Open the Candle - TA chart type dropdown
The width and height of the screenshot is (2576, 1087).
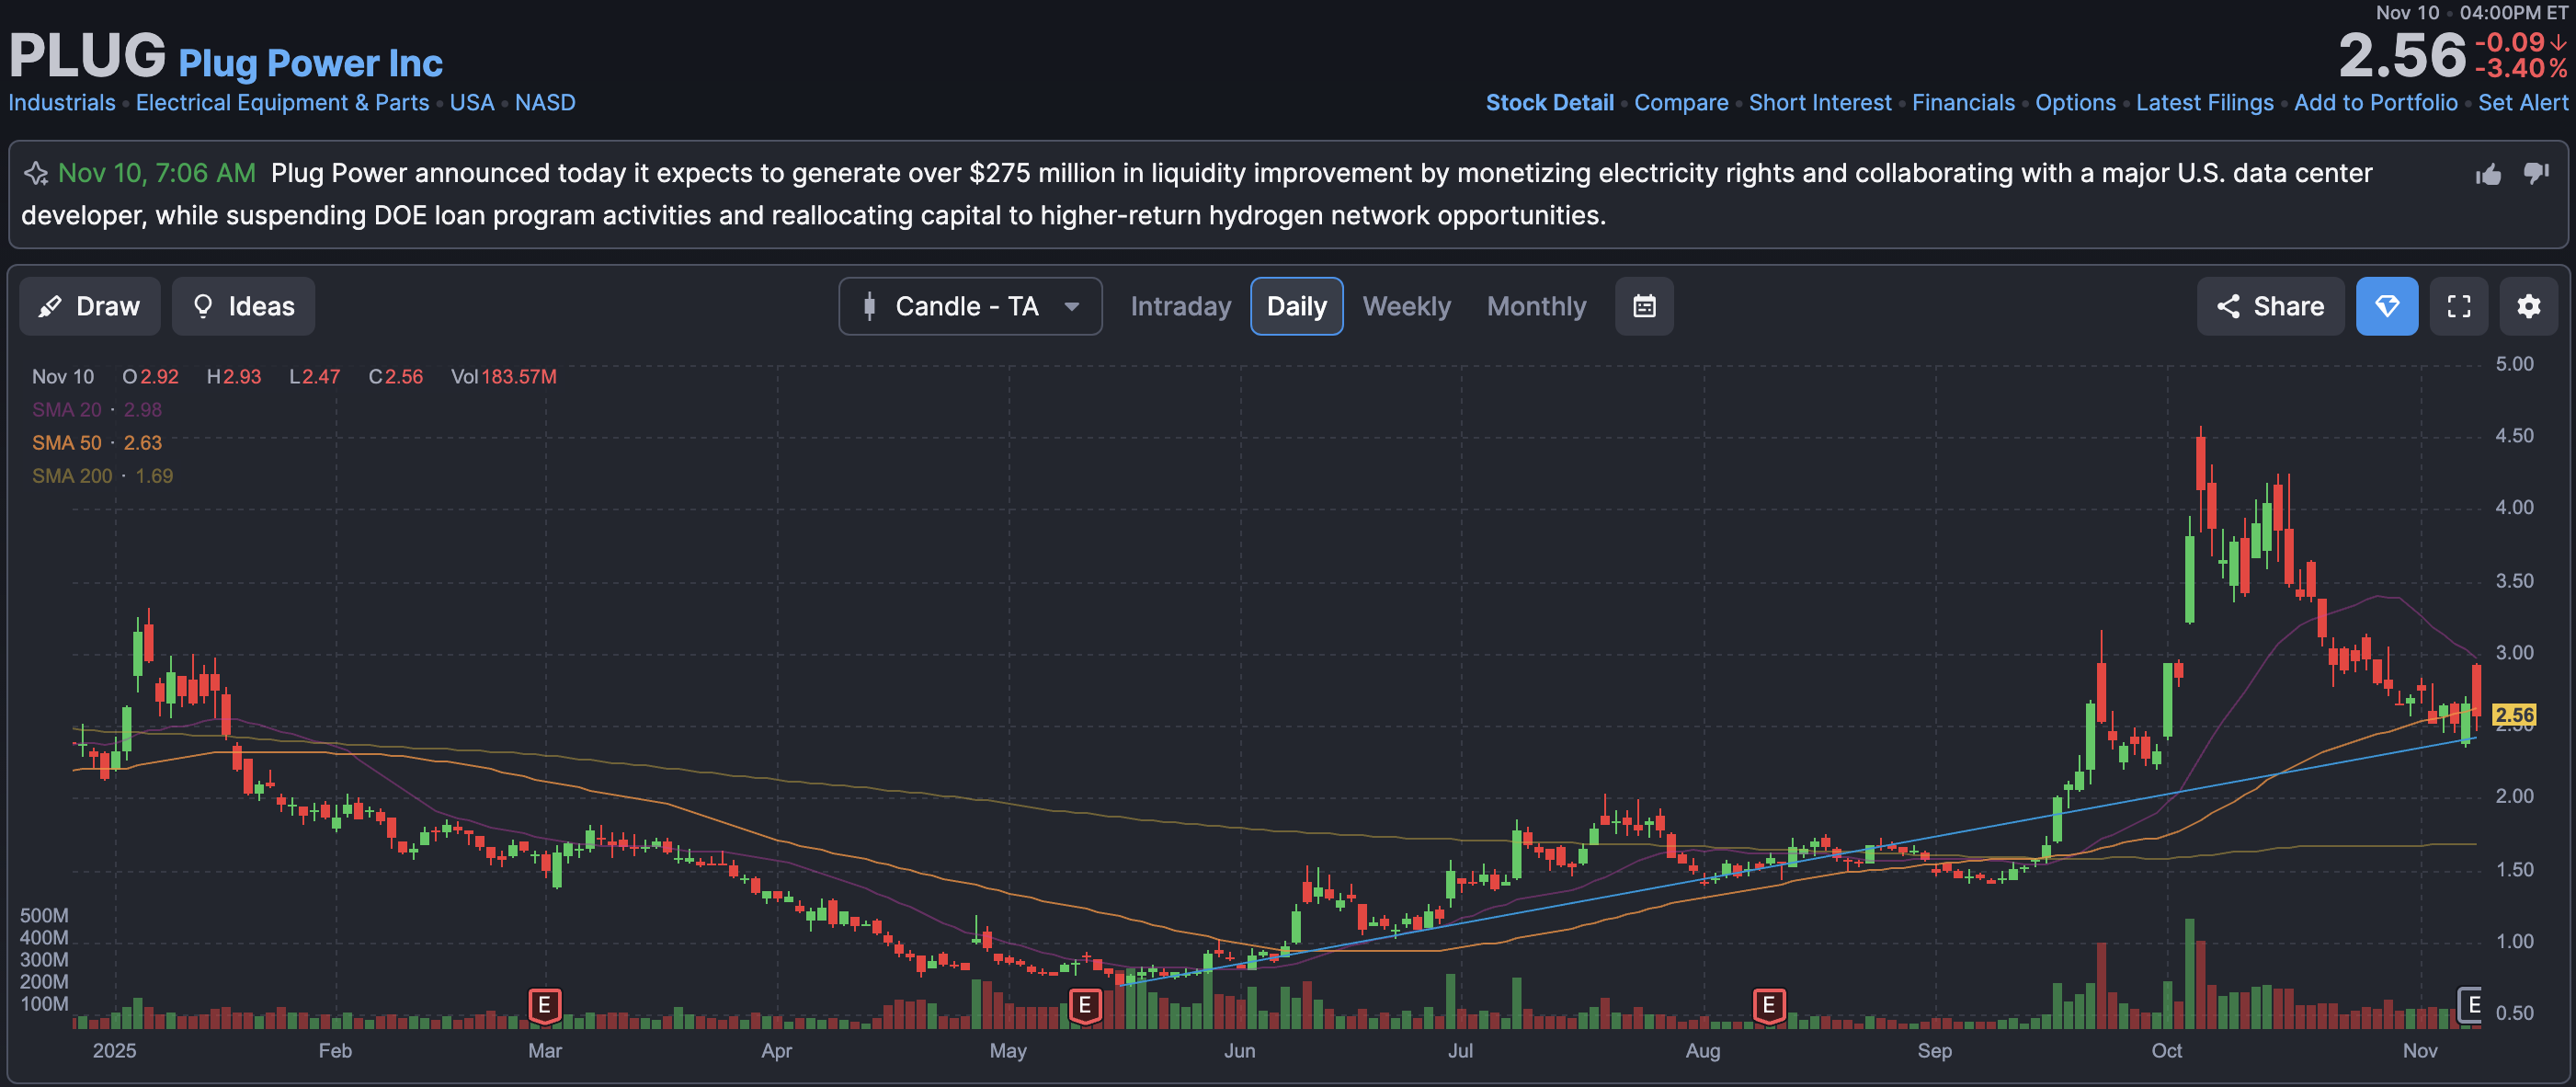[970, 306]
